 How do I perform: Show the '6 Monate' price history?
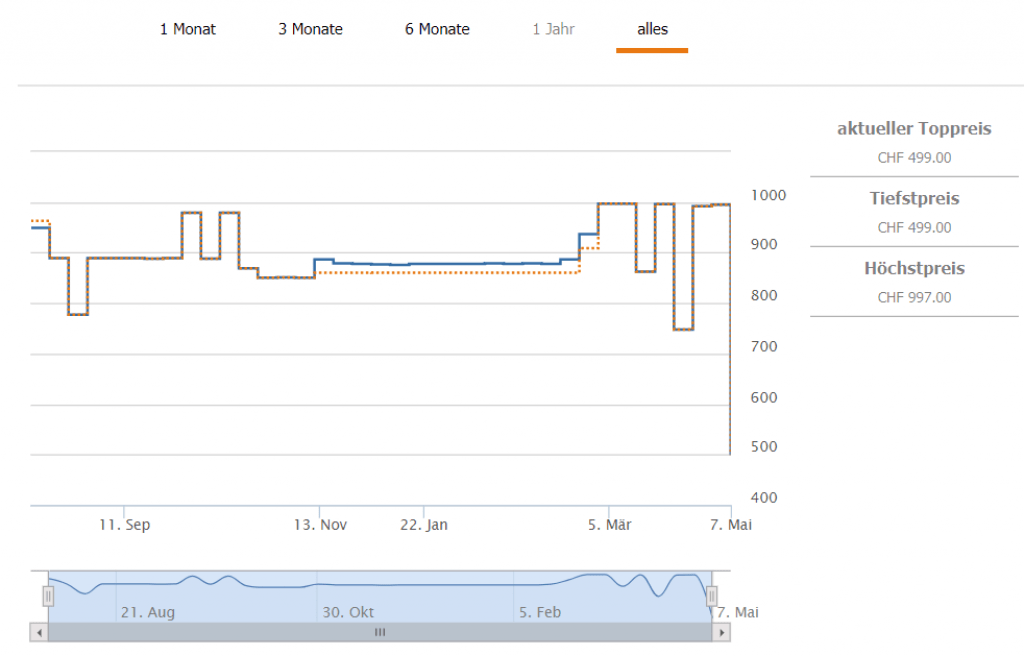tap(437, 29)
